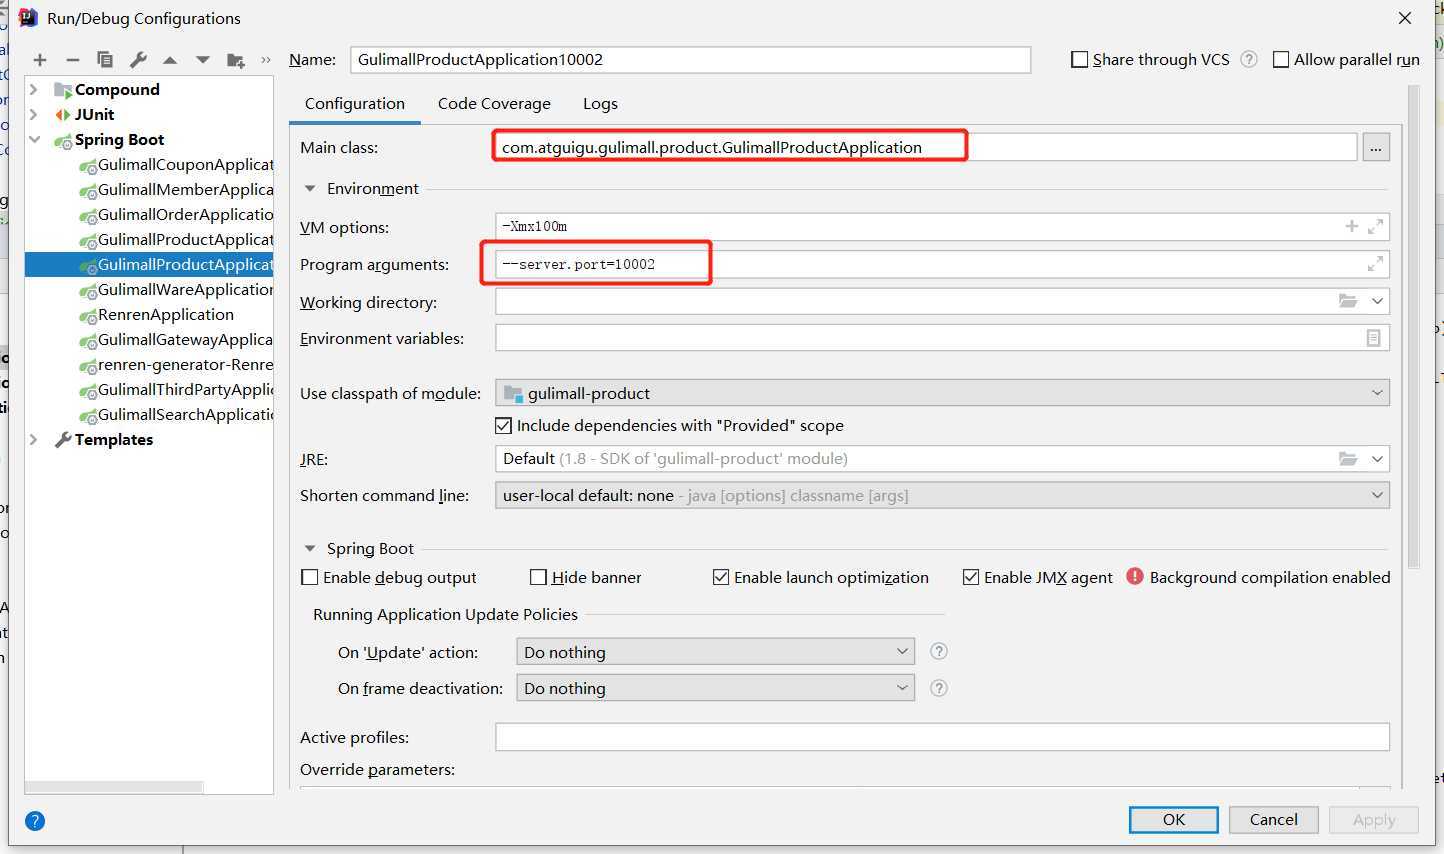Click the IntelliJ logo in the title bar
The width and height of the screenshot is (1444, 854).
coord(28,18)
